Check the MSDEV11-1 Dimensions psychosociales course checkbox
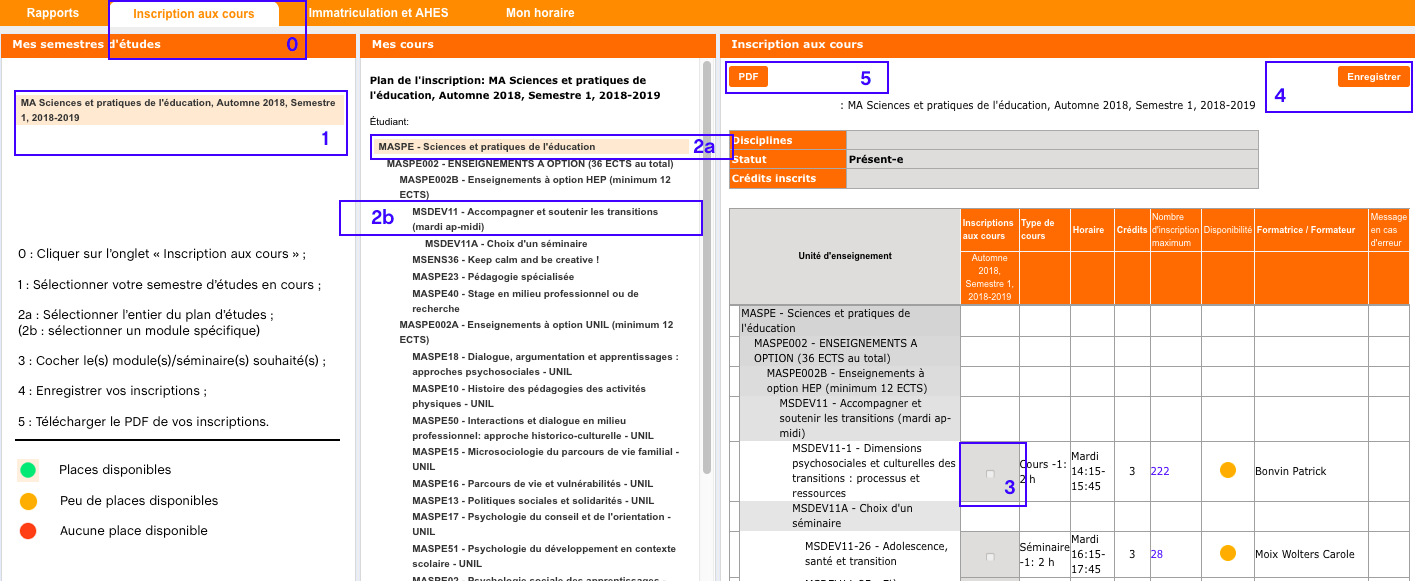The image size is (1415, 581). click(x=990, y=474)
